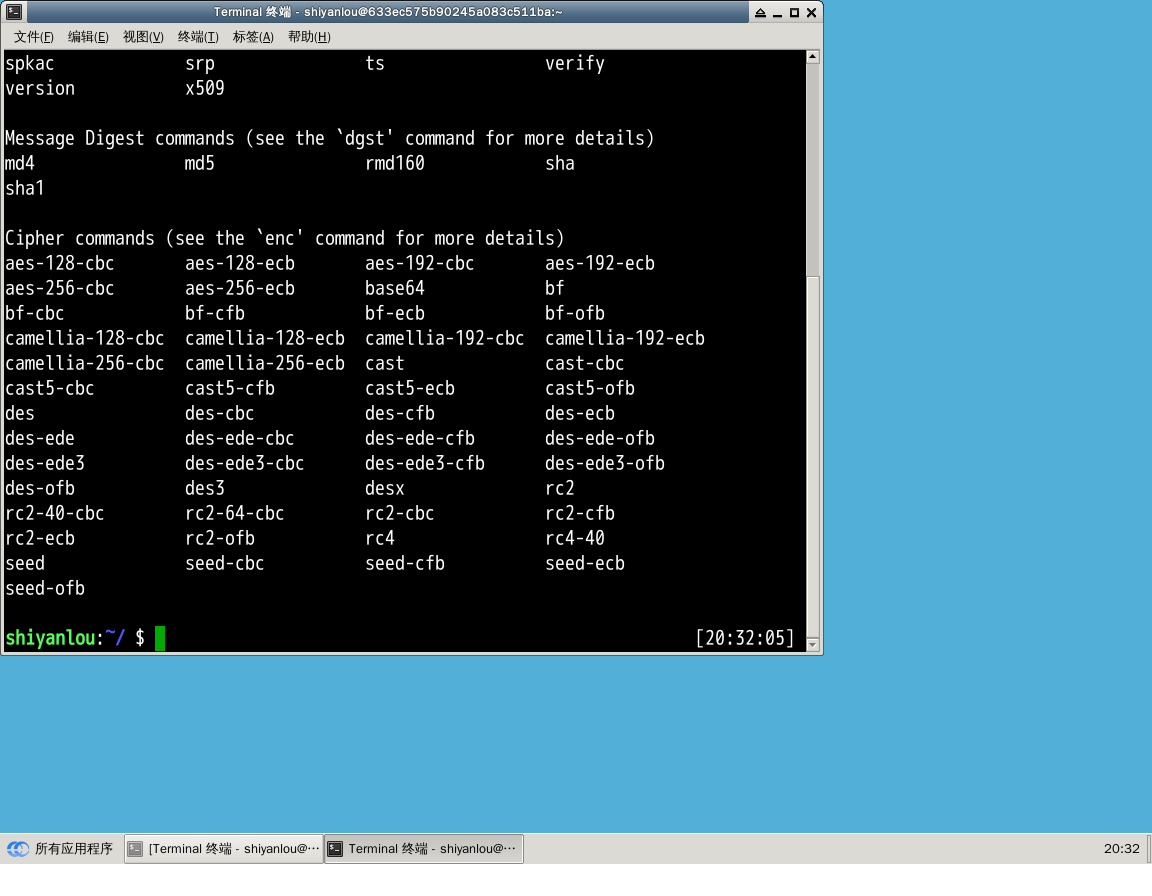Open the 帮助(H) menu
This screenshot has height=896, width=1152.
pos(309,37)
